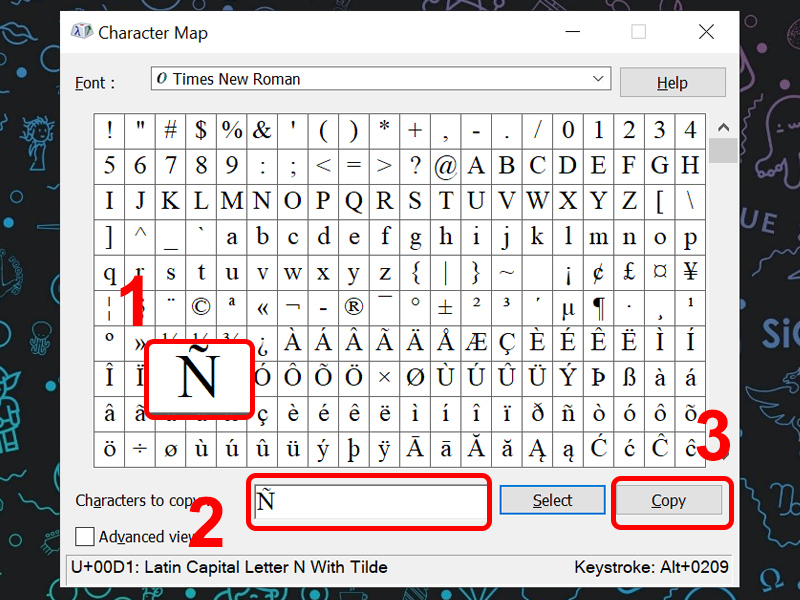Pick the @ symbol in the grid
Viewport: 800px width, 600px height.
445,166
